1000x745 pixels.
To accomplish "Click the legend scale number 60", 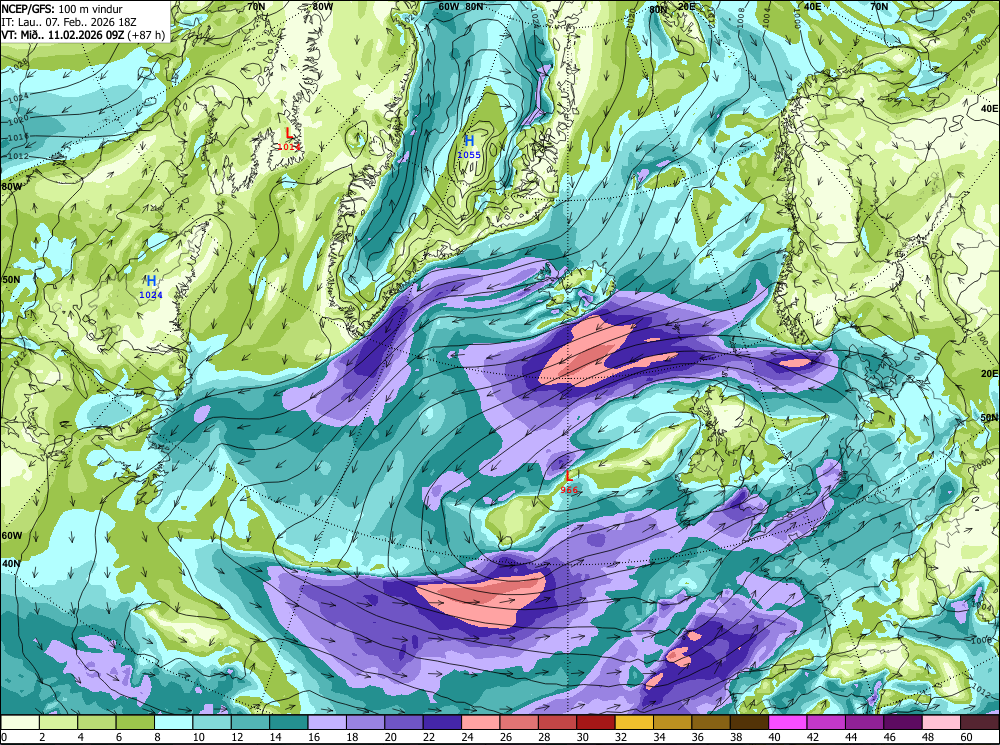I will 966,737.
